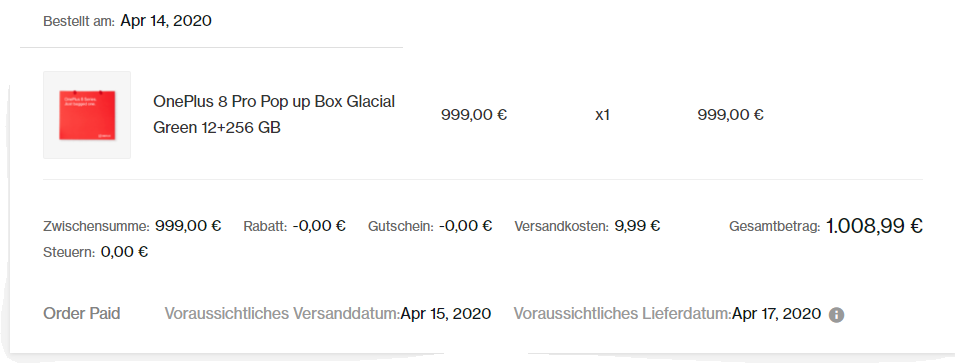
Task: Click the quantity x1 text
Action: tap(602, 115)
